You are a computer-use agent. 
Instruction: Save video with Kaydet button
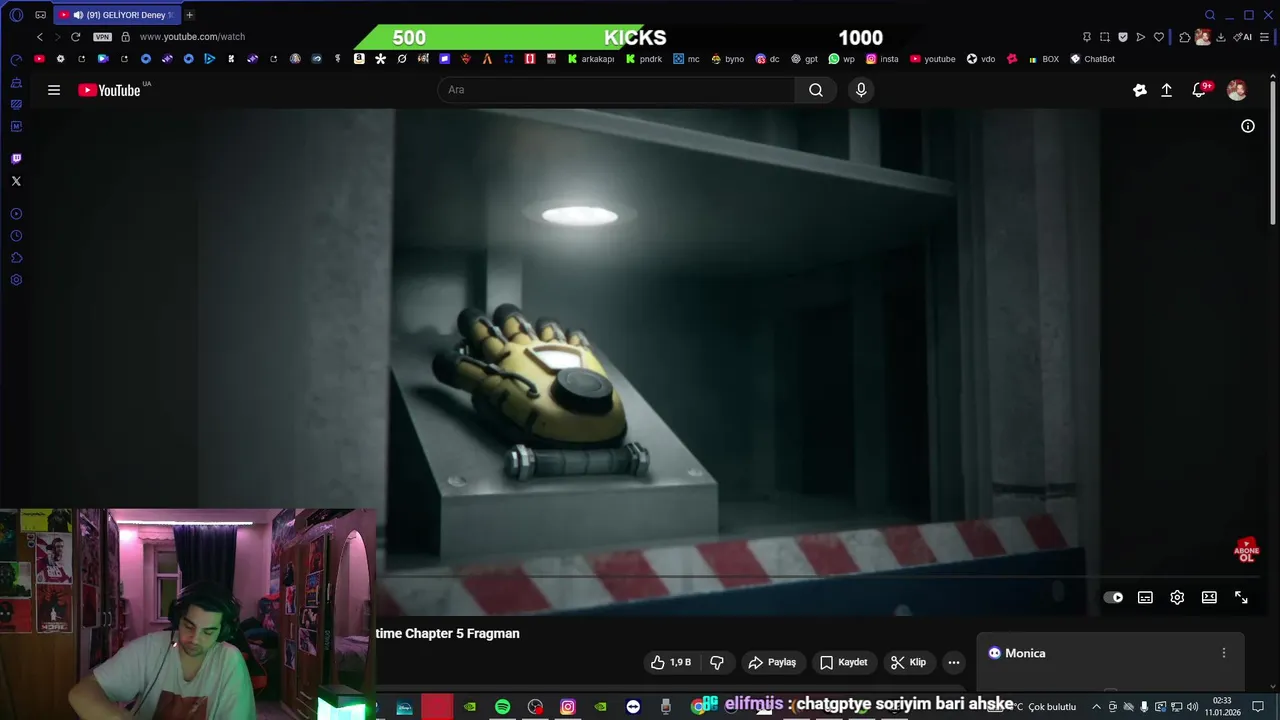tap(844, 662)
